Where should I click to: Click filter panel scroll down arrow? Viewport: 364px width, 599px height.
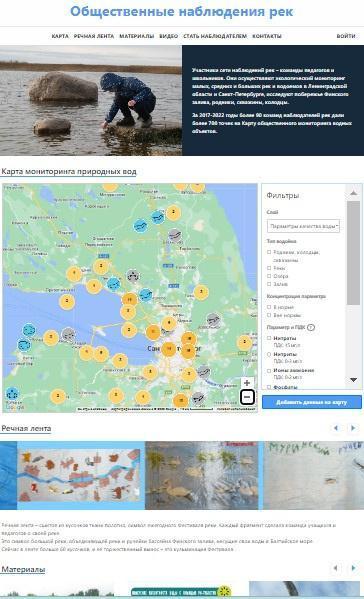pos(353,380)
